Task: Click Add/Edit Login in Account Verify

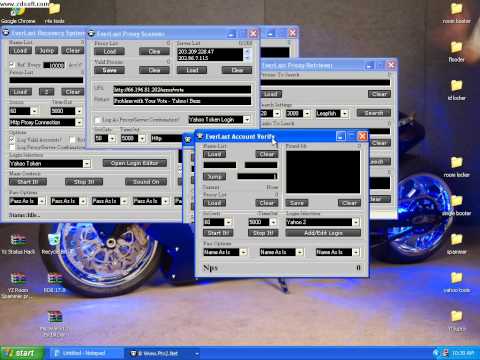Action: pyautogui.click(x=323, y=233)
